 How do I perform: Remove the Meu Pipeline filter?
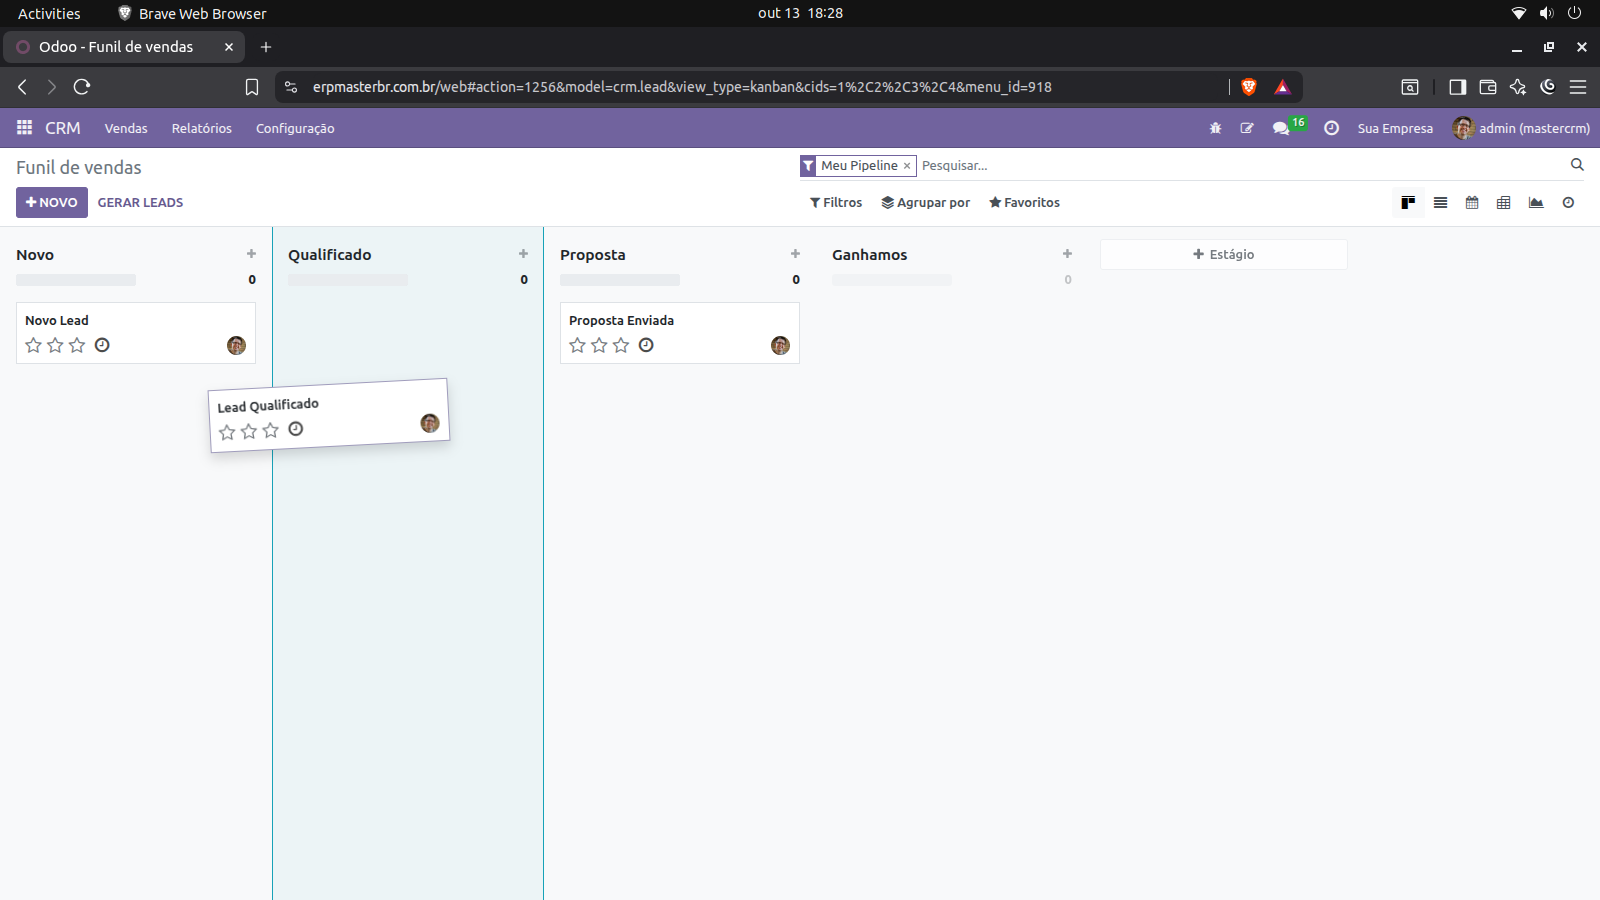[x=907, y=166]
